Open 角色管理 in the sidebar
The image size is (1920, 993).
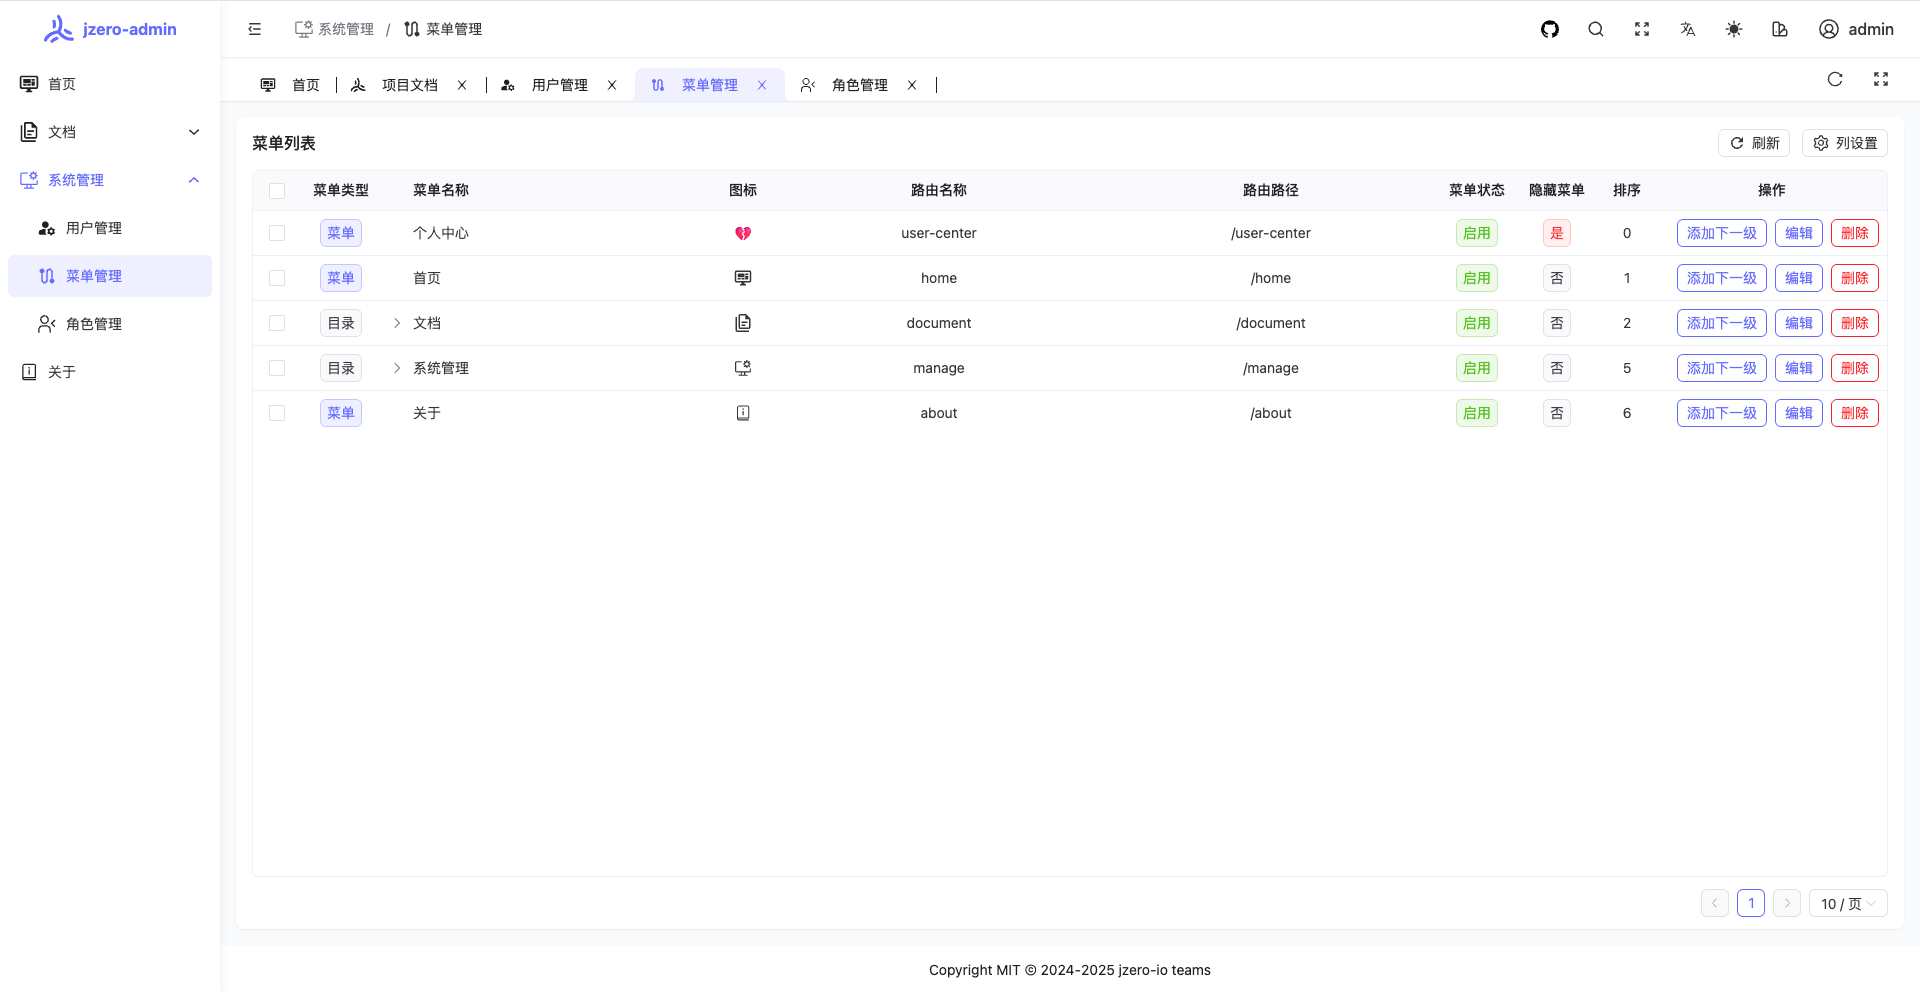point(94,324)
